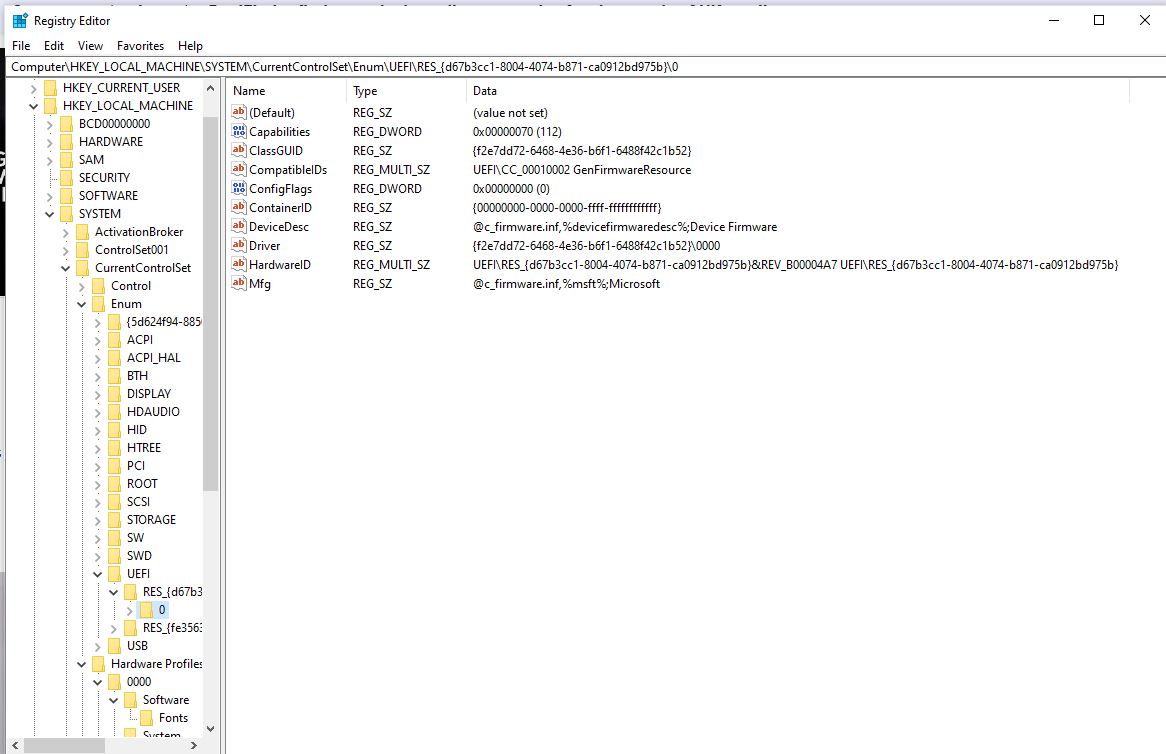Click the icon beside CompatibleIDs

click(239, 169)
